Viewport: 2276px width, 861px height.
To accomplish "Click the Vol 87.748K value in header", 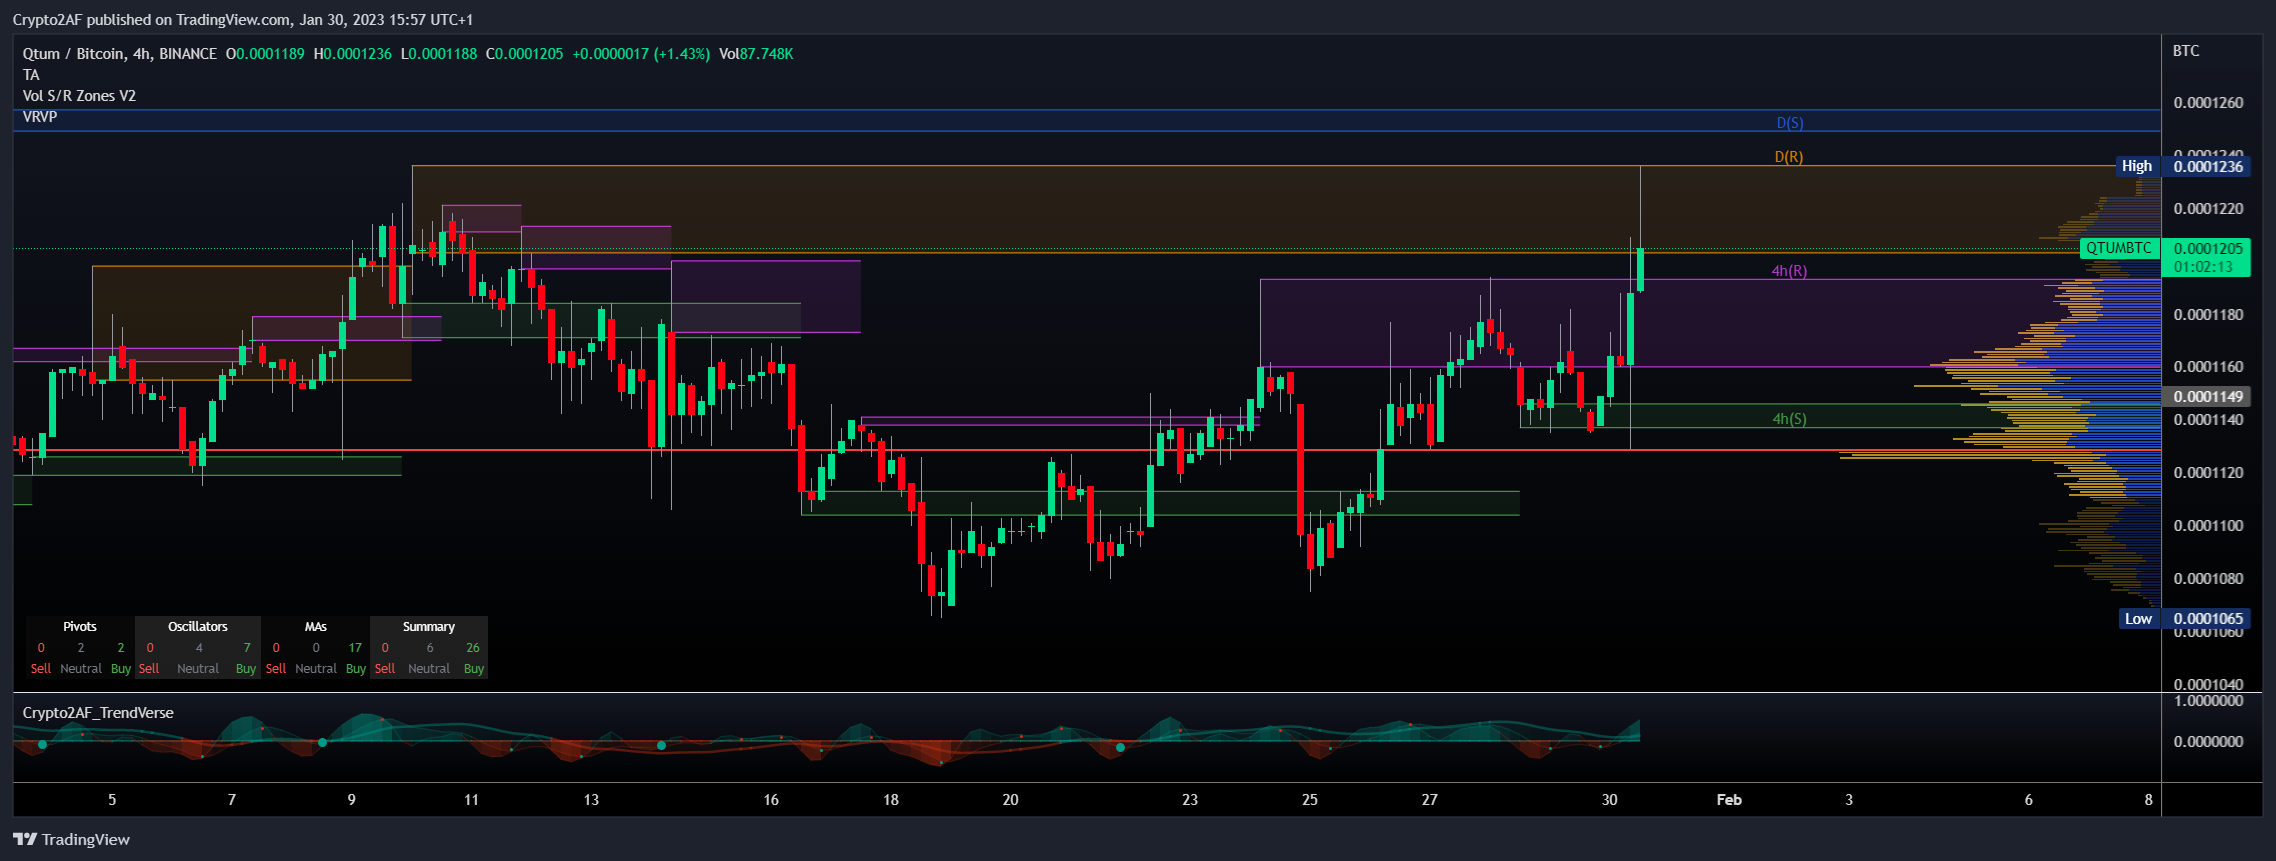I will tap(756, 54).
